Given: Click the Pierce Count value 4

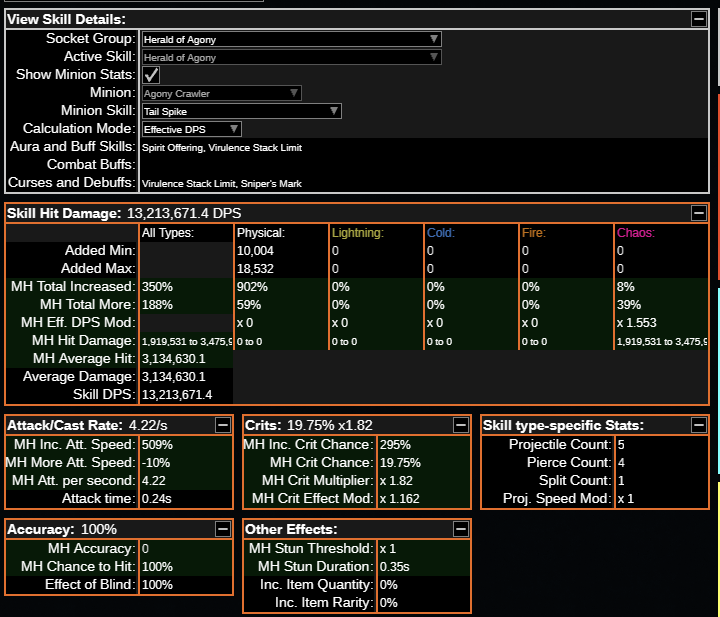Looking at the screenshot, I should [x=621, y=463].
